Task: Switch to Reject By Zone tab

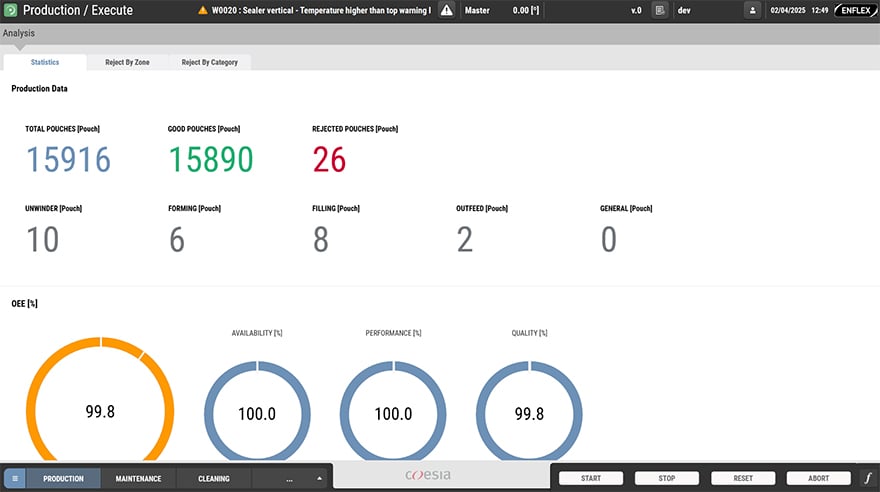Action: coord(127,62)
